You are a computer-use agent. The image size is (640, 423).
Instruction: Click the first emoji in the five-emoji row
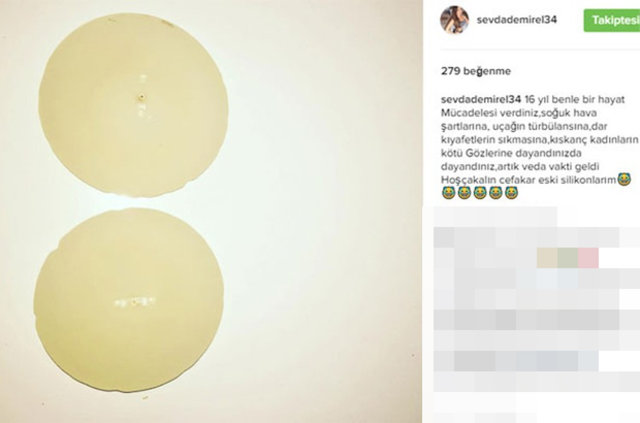pos(448,193)
